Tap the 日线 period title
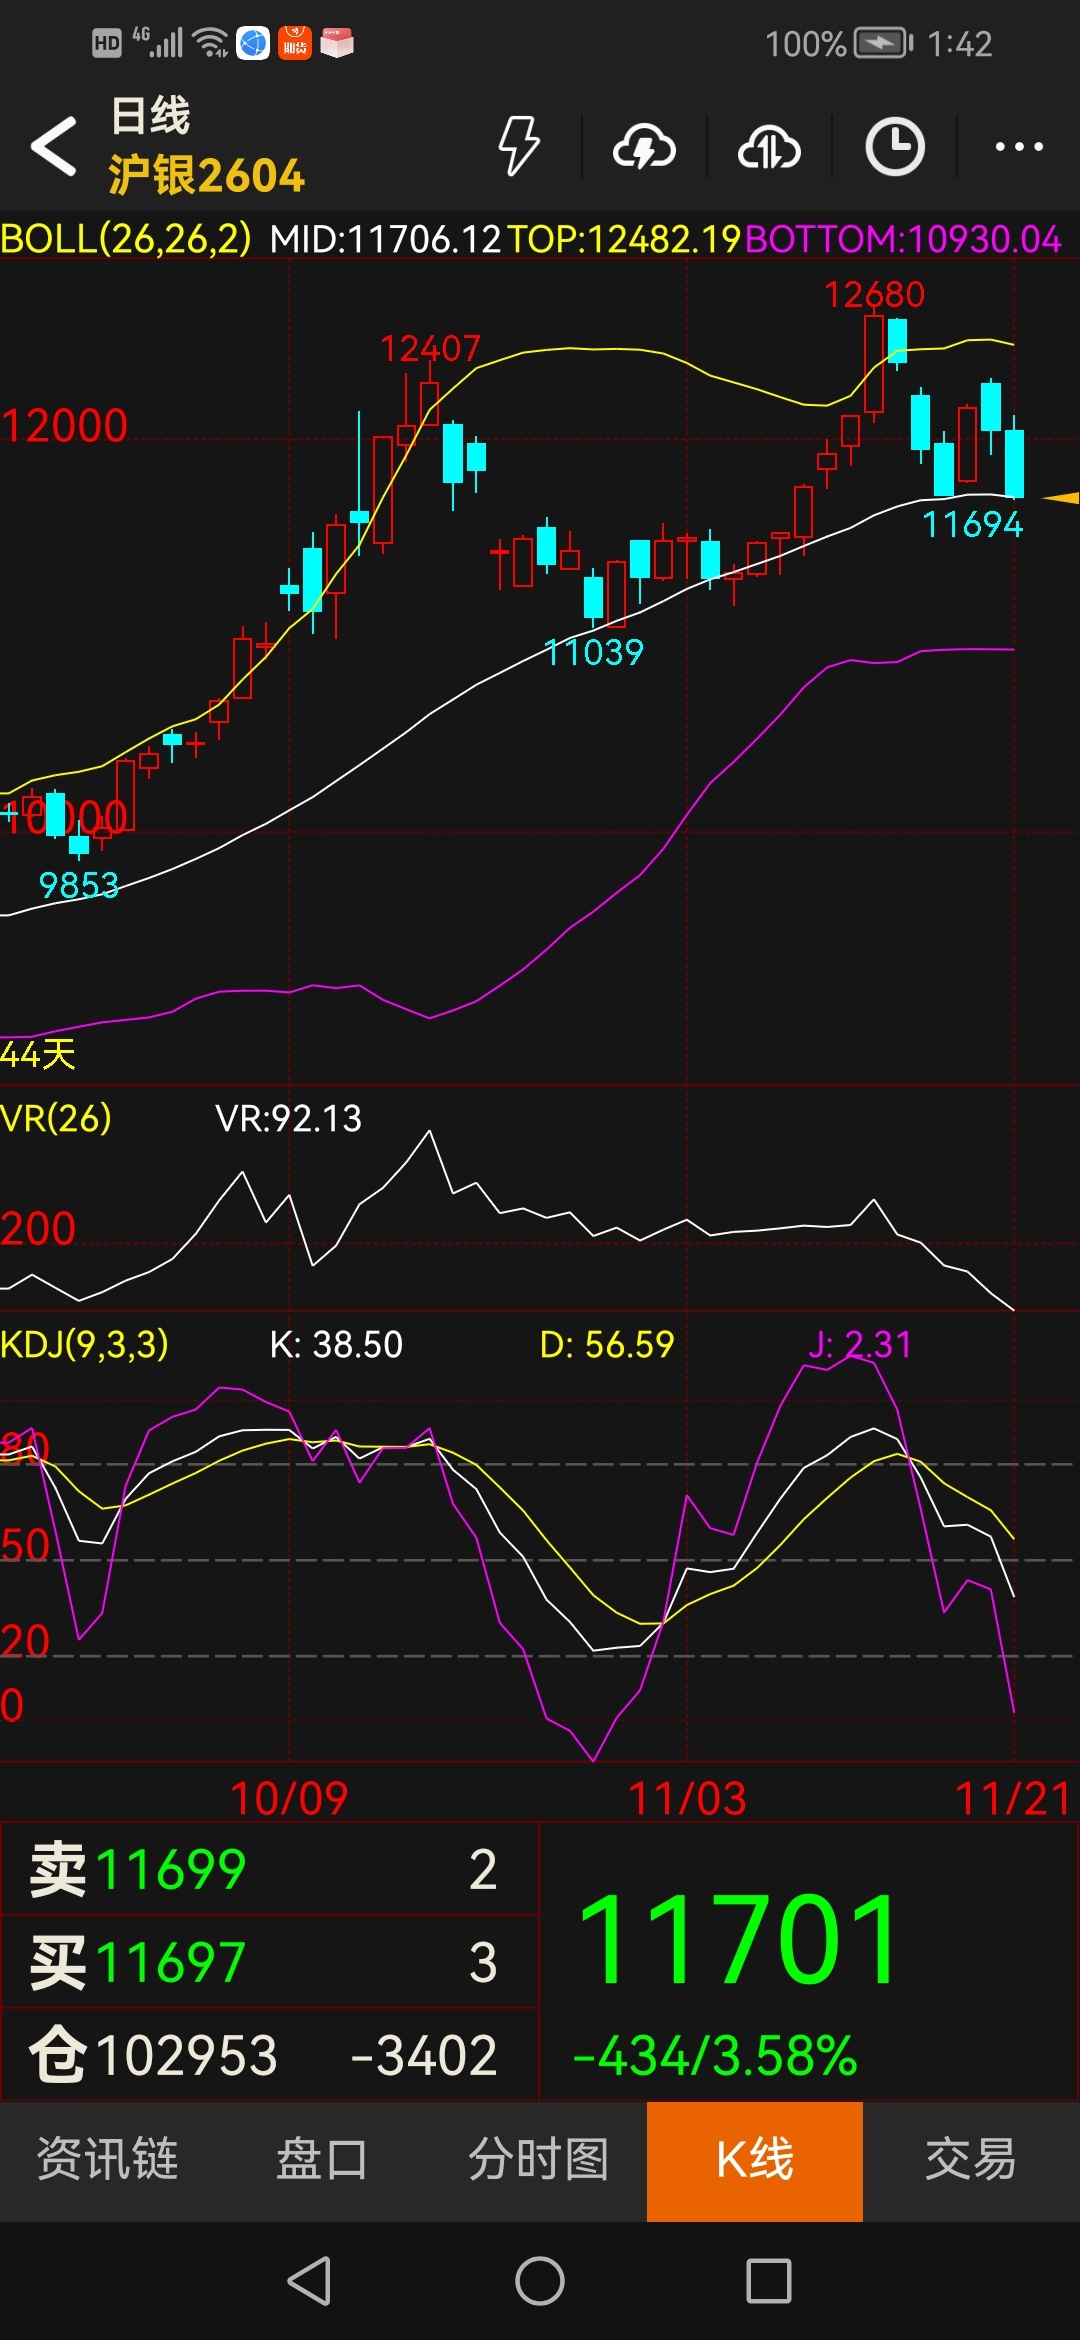Image resolution: width=1080 pixels, height=2340 pixels. 150,116
